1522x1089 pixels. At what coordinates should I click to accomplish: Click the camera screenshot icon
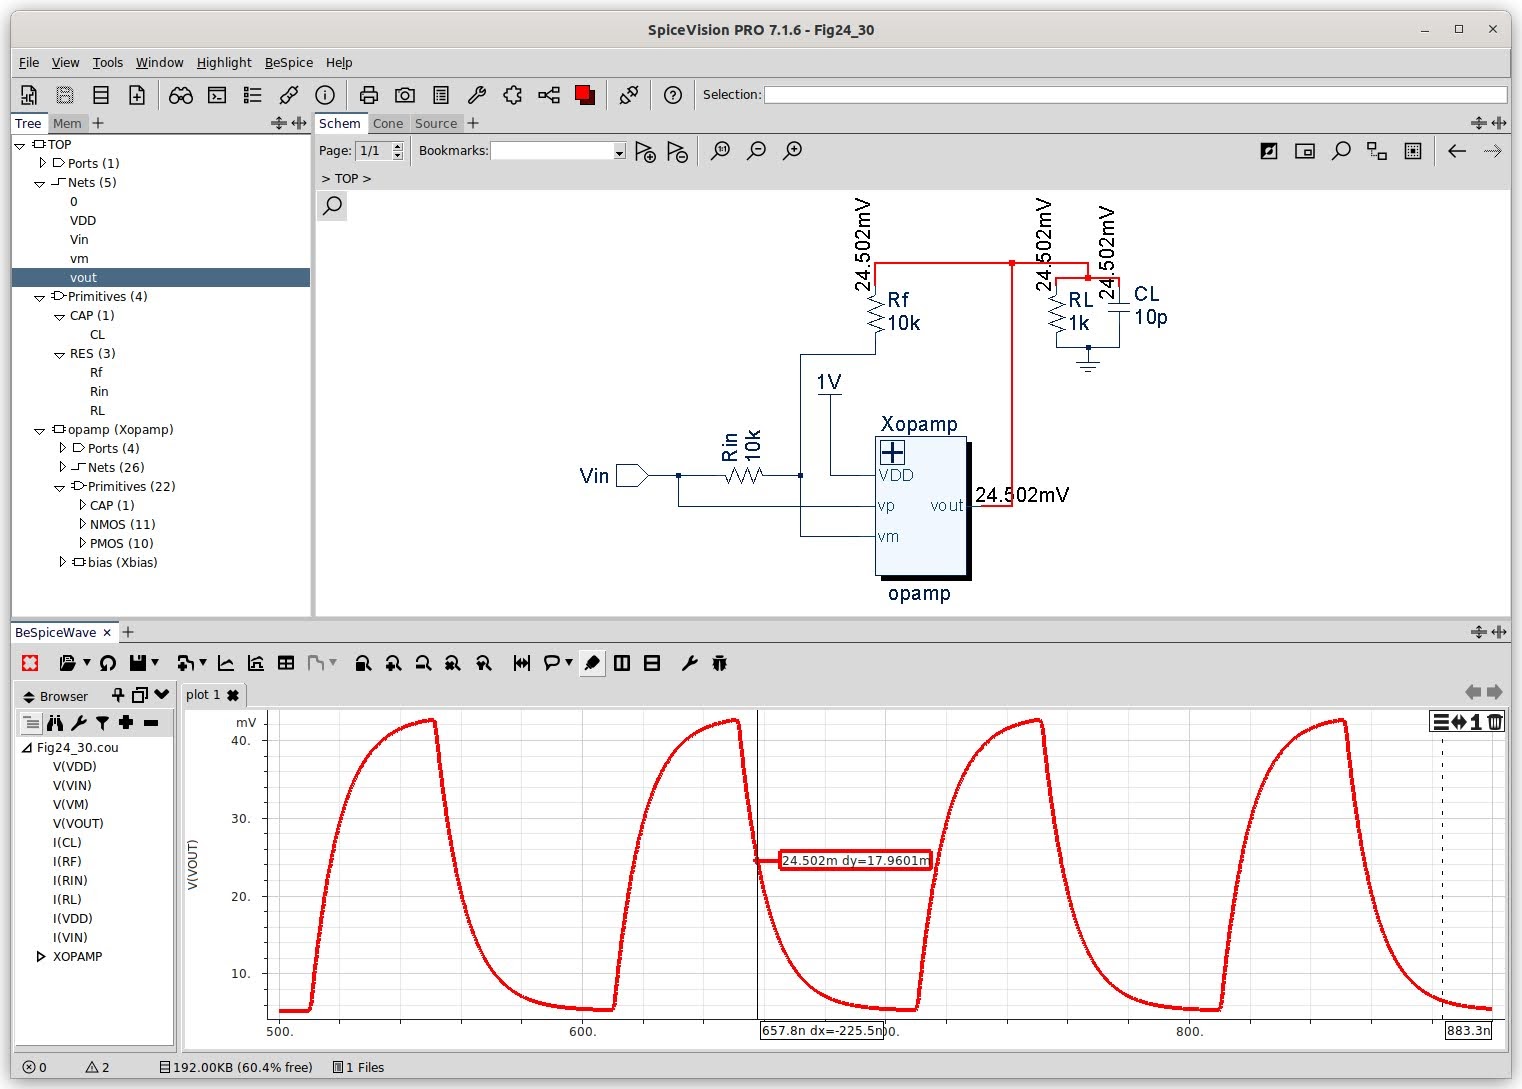click(405, 95)
